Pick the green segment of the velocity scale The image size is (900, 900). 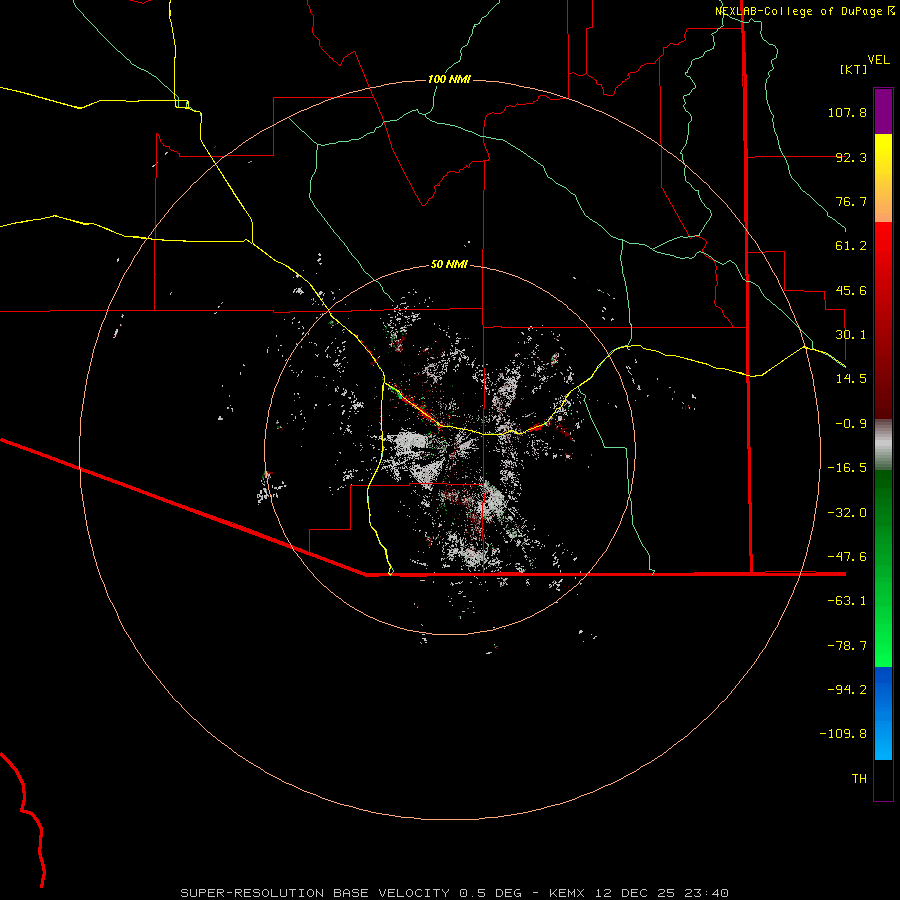(x=883, y=568)
